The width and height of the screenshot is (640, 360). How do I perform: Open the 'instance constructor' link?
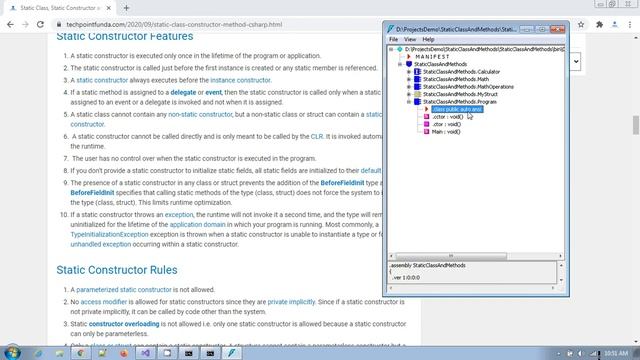coord(240,80)
